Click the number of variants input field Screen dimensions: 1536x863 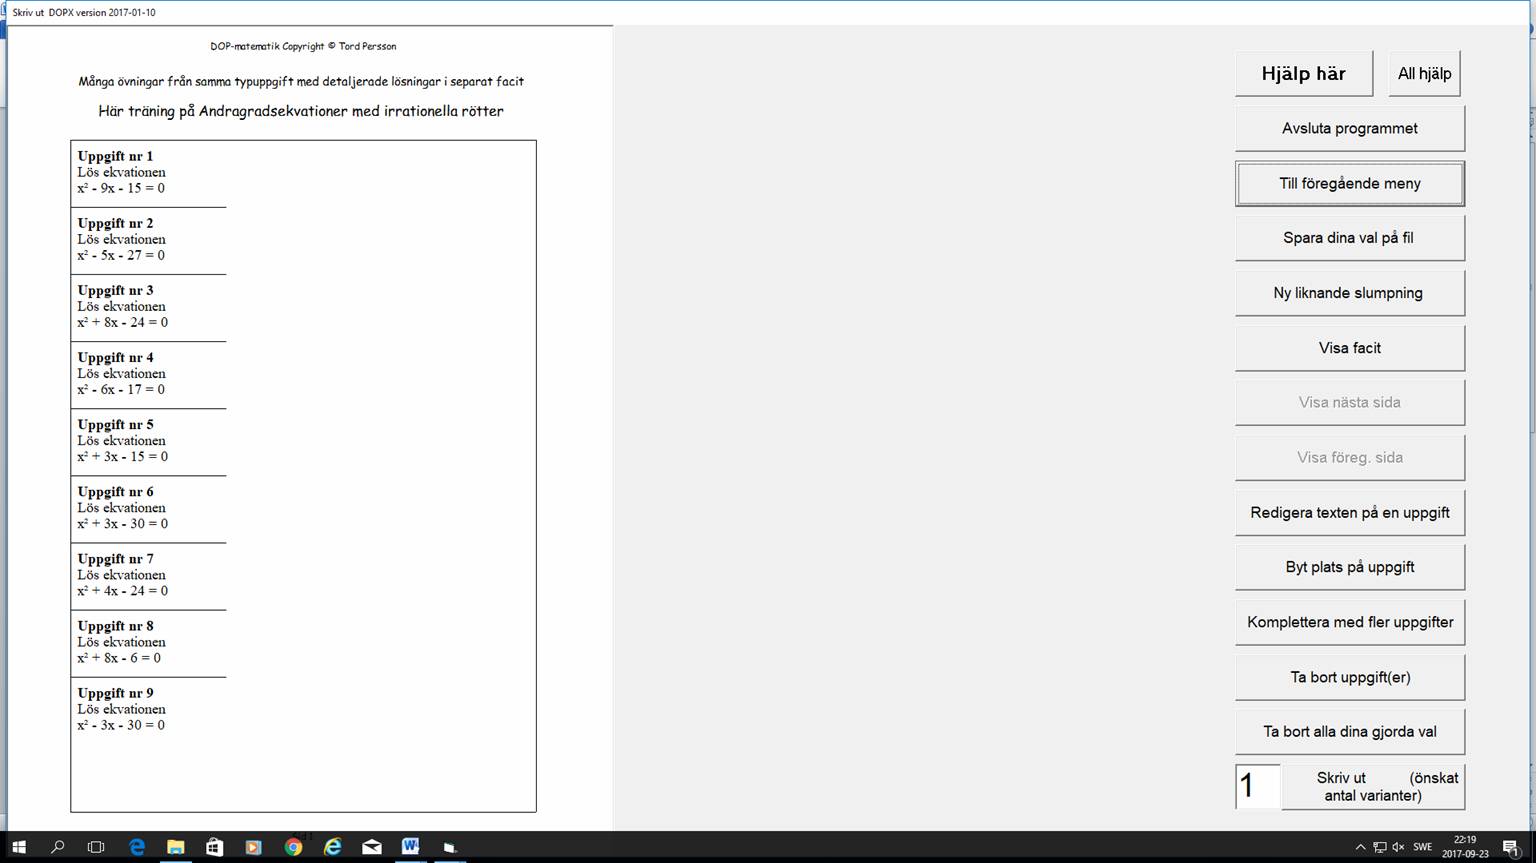point(1257,786)
